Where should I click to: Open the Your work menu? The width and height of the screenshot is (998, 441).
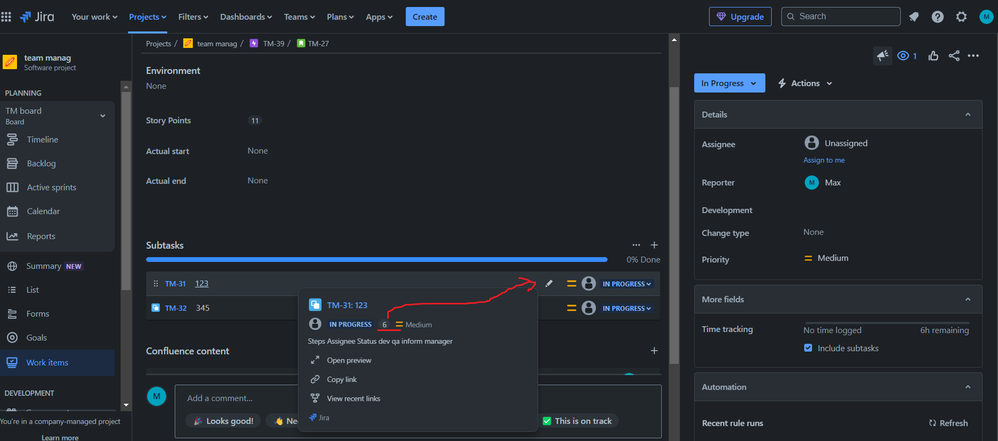(94, 17)
